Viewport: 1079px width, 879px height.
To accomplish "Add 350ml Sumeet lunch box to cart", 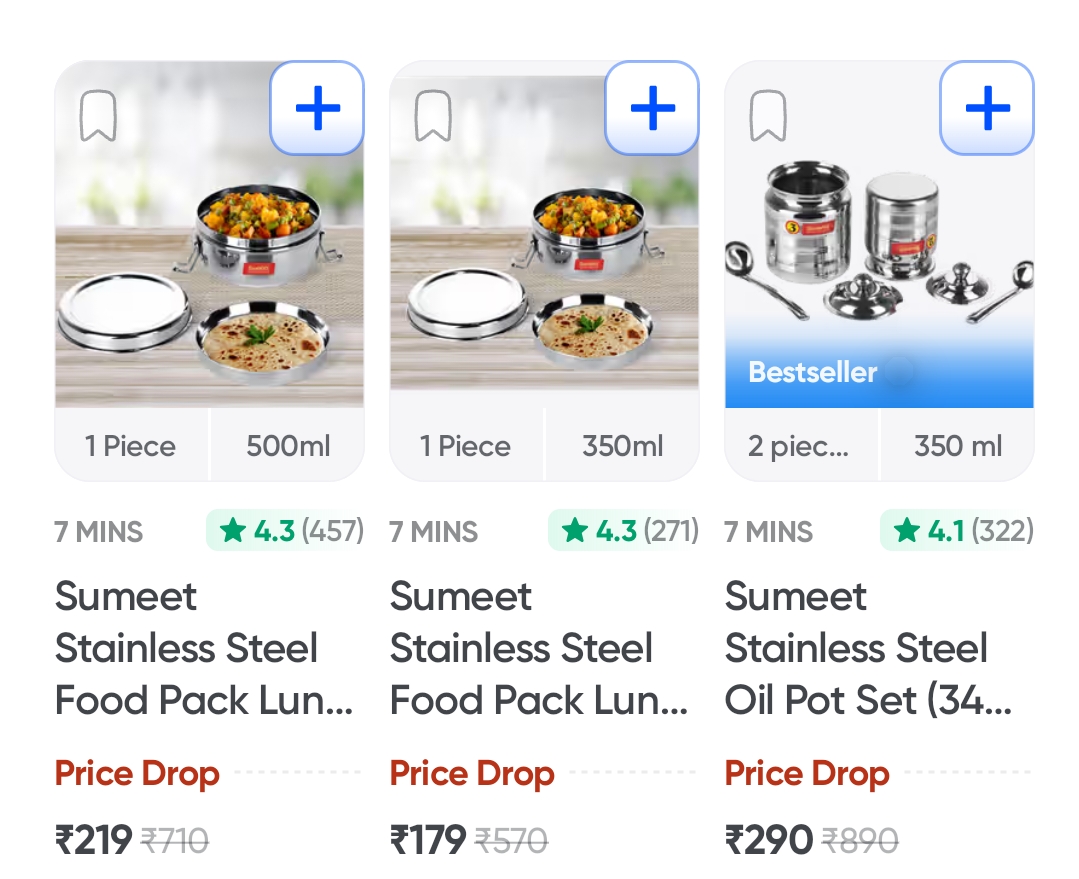I will point(652,108).
